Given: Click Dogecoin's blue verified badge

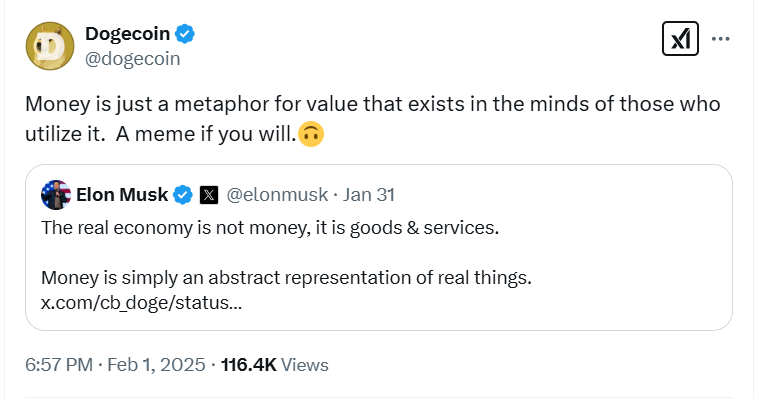Looking at the screenshot, I should (x=185, y=34).
